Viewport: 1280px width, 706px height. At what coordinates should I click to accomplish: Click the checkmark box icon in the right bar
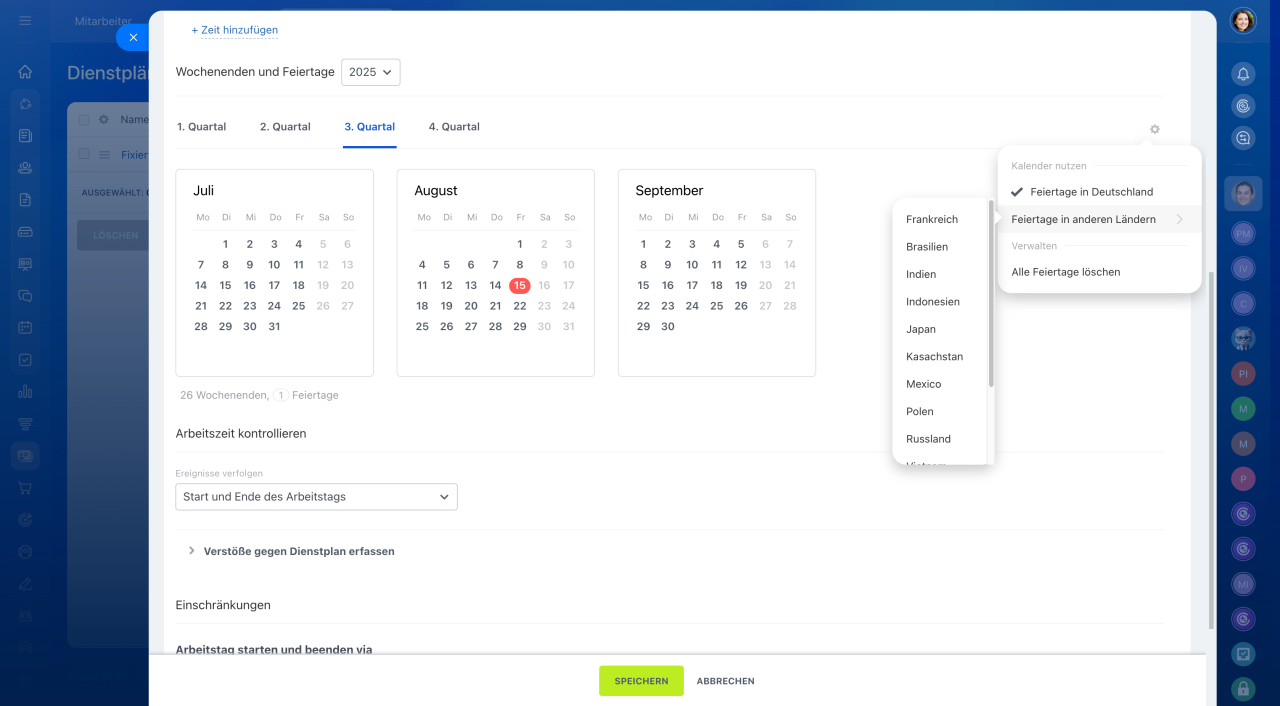(x=1243, y=653)
